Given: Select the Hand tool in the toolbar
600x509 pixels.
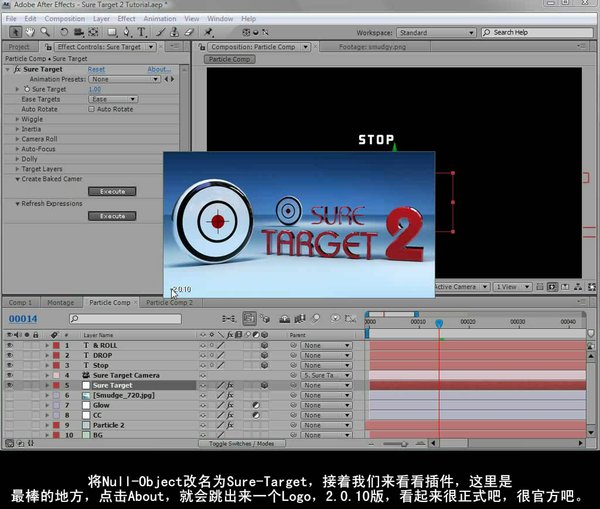Looking at the screenshot, I should click(x=31, y=32).
